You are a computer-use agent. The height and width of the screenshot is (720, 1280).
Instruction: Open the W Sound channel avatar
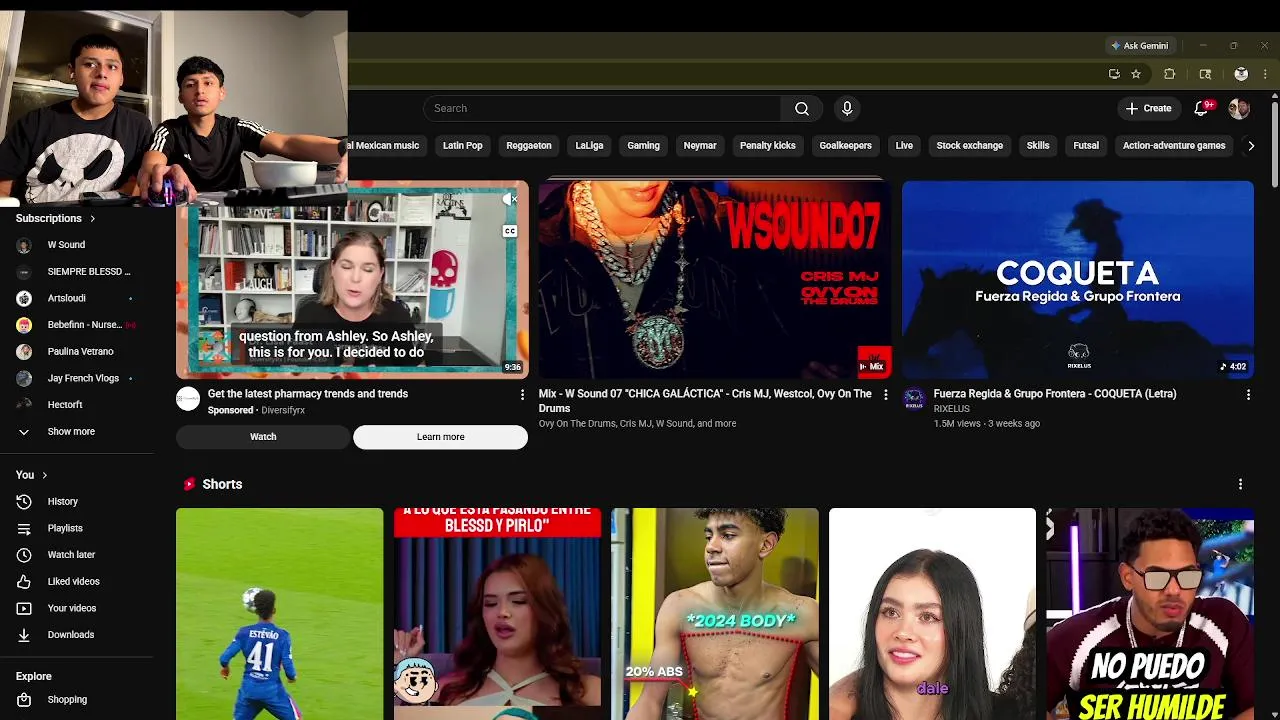point(24,244)
